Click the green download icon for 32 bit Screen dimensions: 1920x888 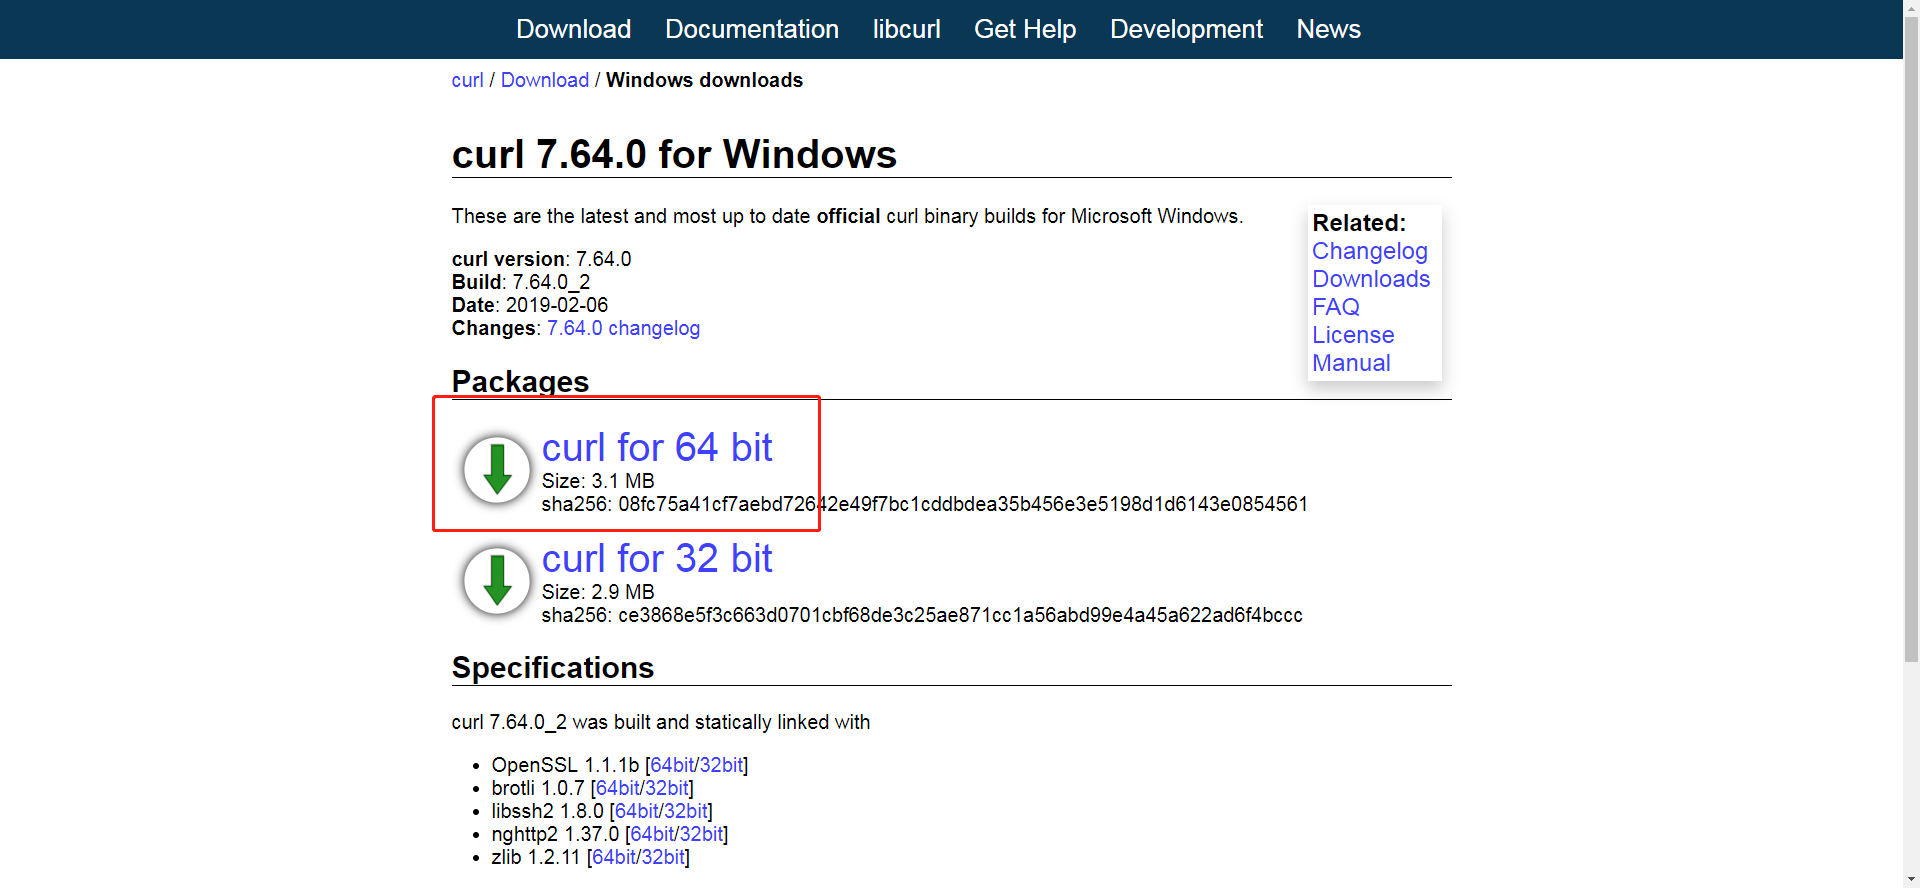click(497, 580)
